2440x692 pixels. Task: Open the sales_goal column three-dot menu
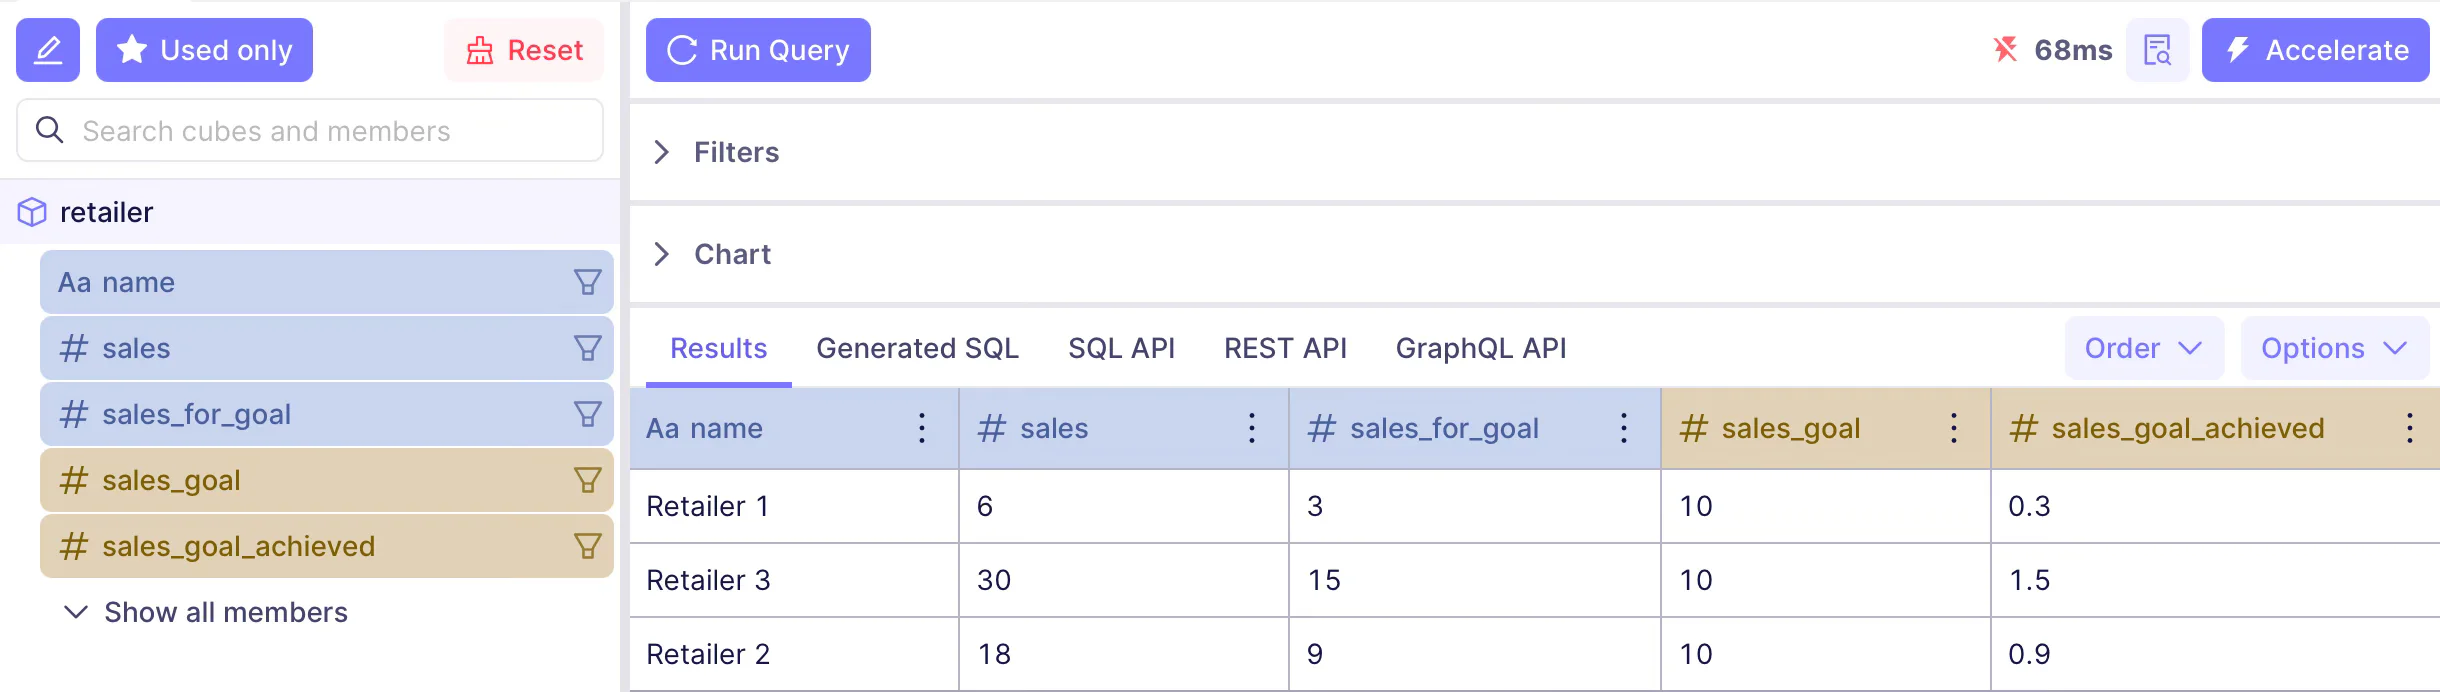(x=1953, y=428)
